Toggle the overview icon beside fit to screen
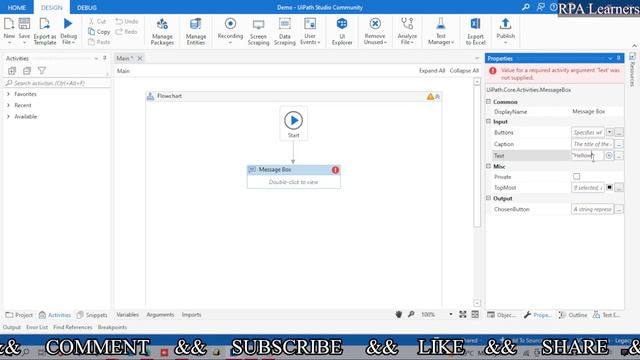 pos(475,314)
